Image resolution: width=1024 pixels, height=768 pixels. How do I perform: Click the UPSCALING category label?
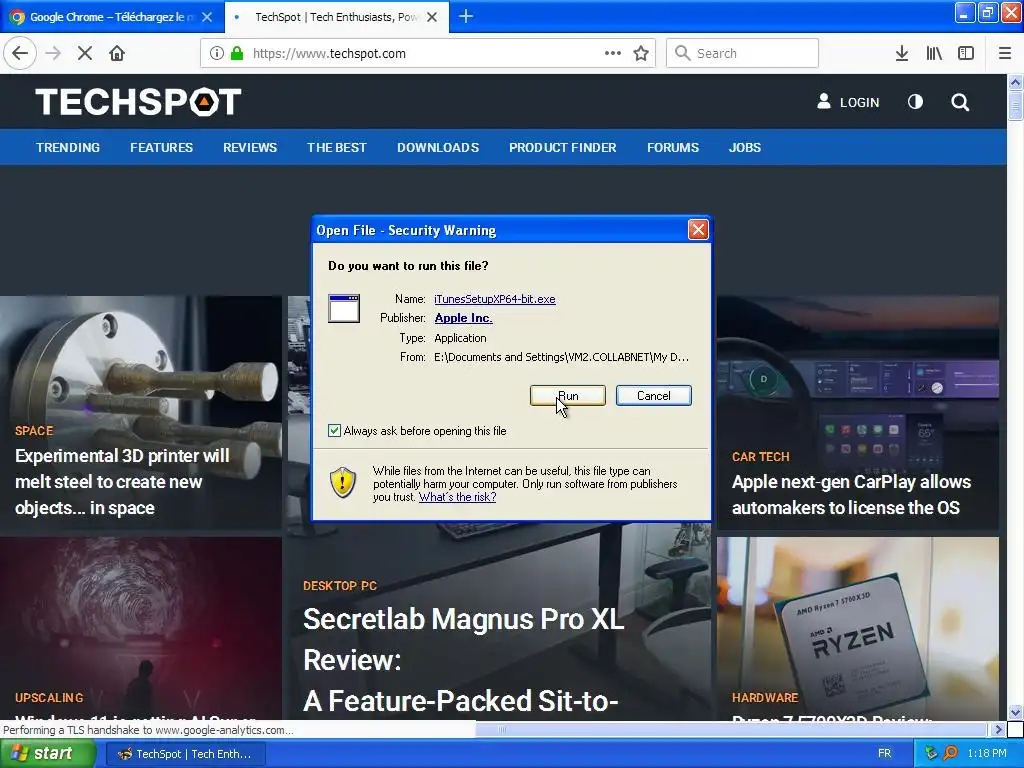49,698
